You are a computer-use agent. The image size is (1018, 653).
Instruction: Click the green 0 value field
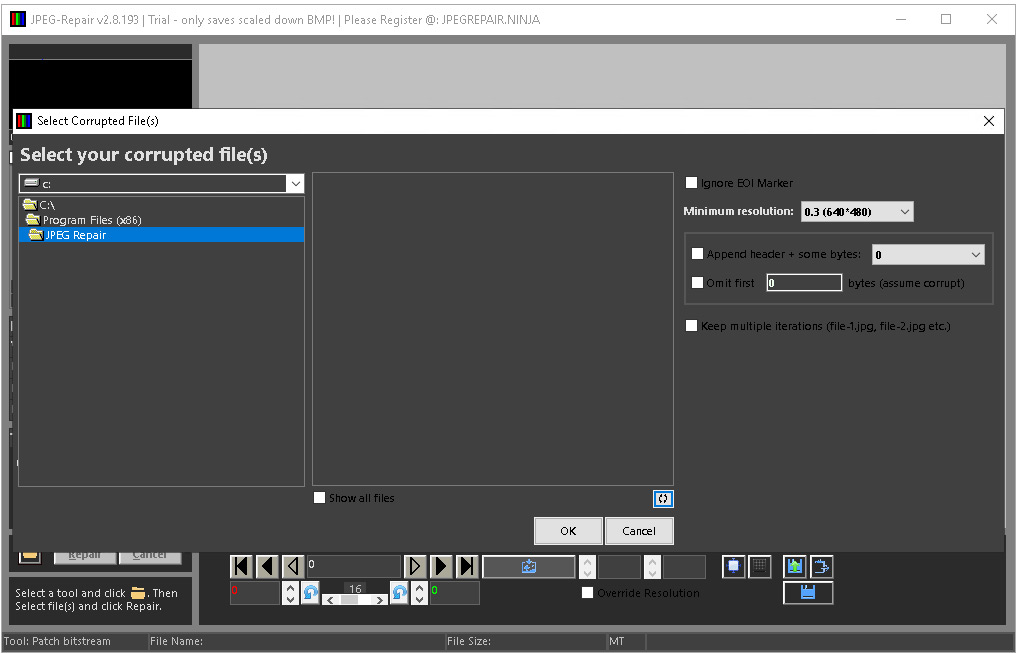454,593
